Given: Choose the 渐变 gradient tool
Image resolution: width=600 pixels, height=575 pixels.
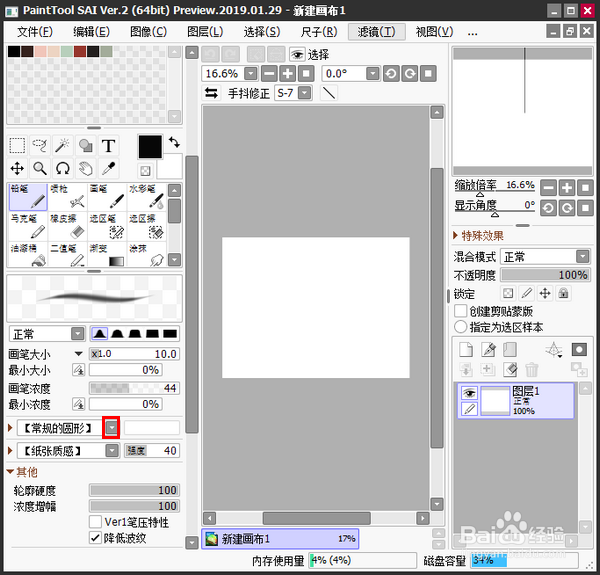Looking at the screenshot, I should [107, 254].
